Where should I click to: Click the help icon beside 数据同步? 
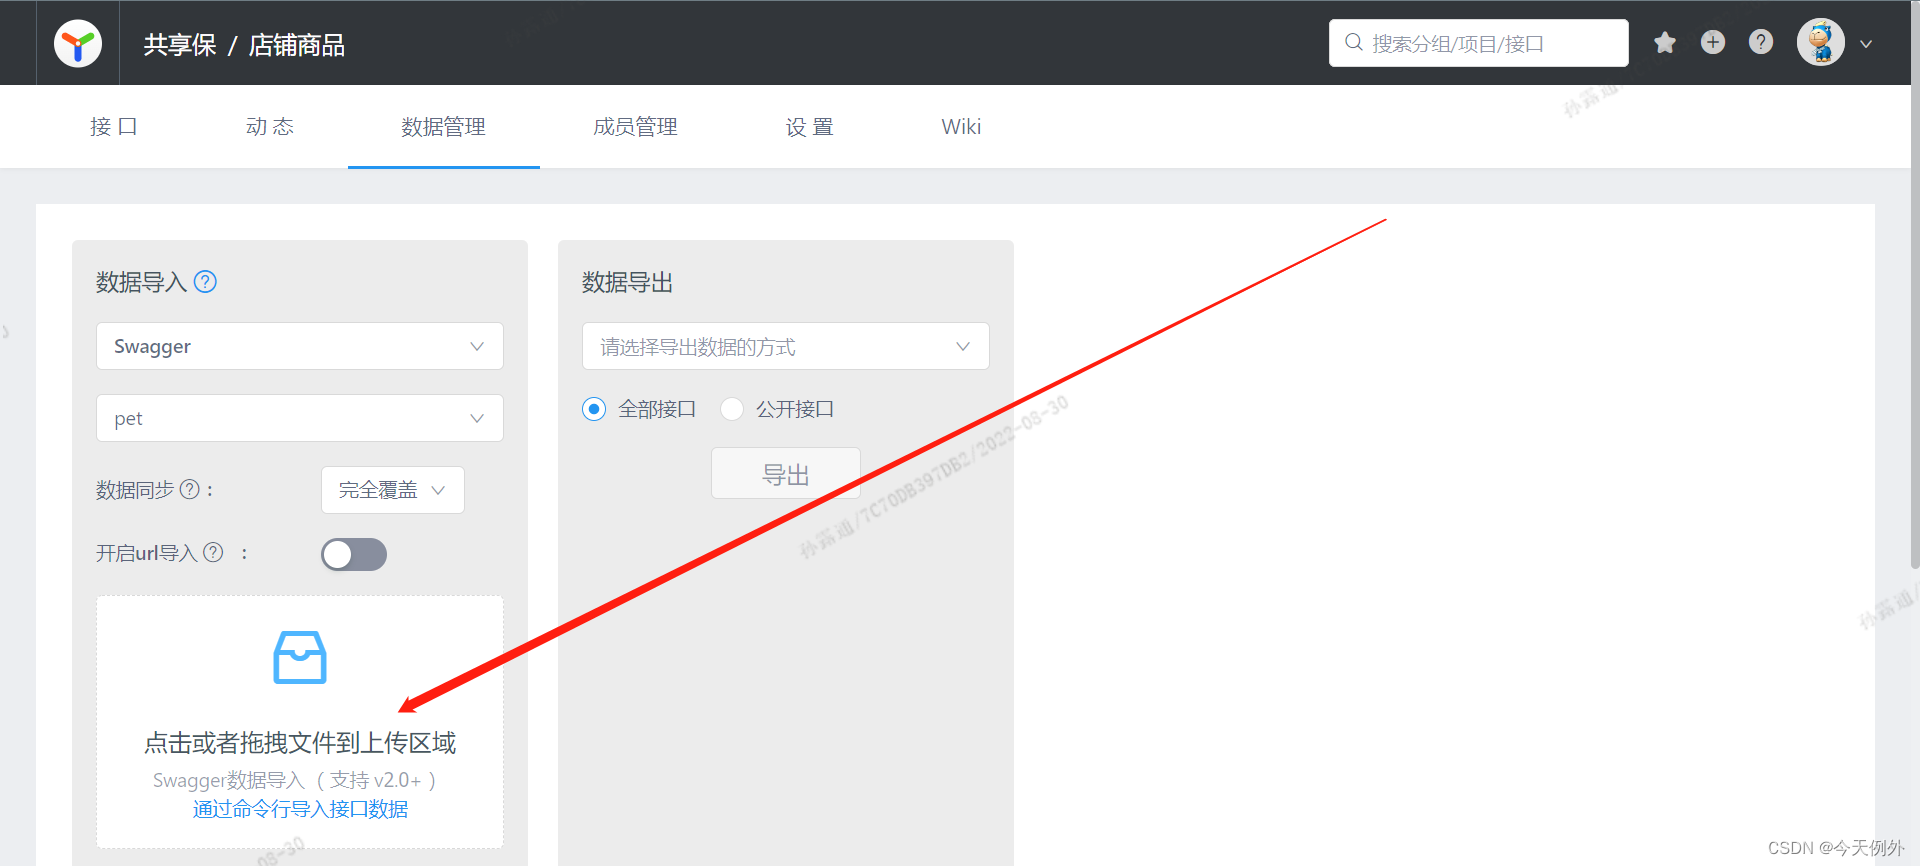pos(189,489)
